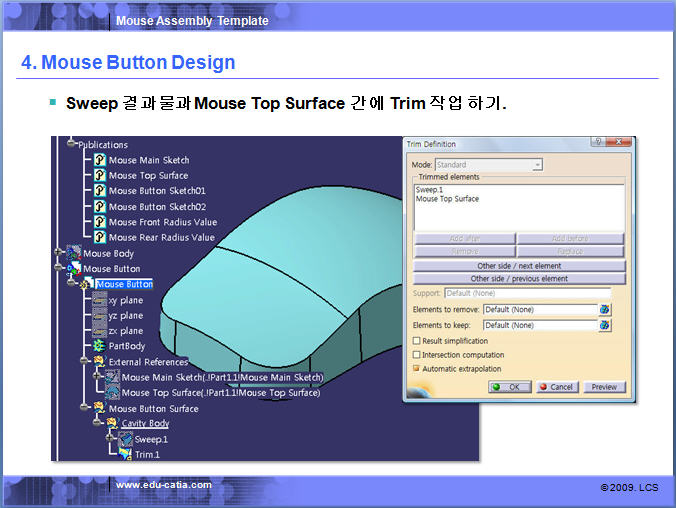The image size is (676, 508).
Task: Click inside the Elements to remove field
Action: 538,310
